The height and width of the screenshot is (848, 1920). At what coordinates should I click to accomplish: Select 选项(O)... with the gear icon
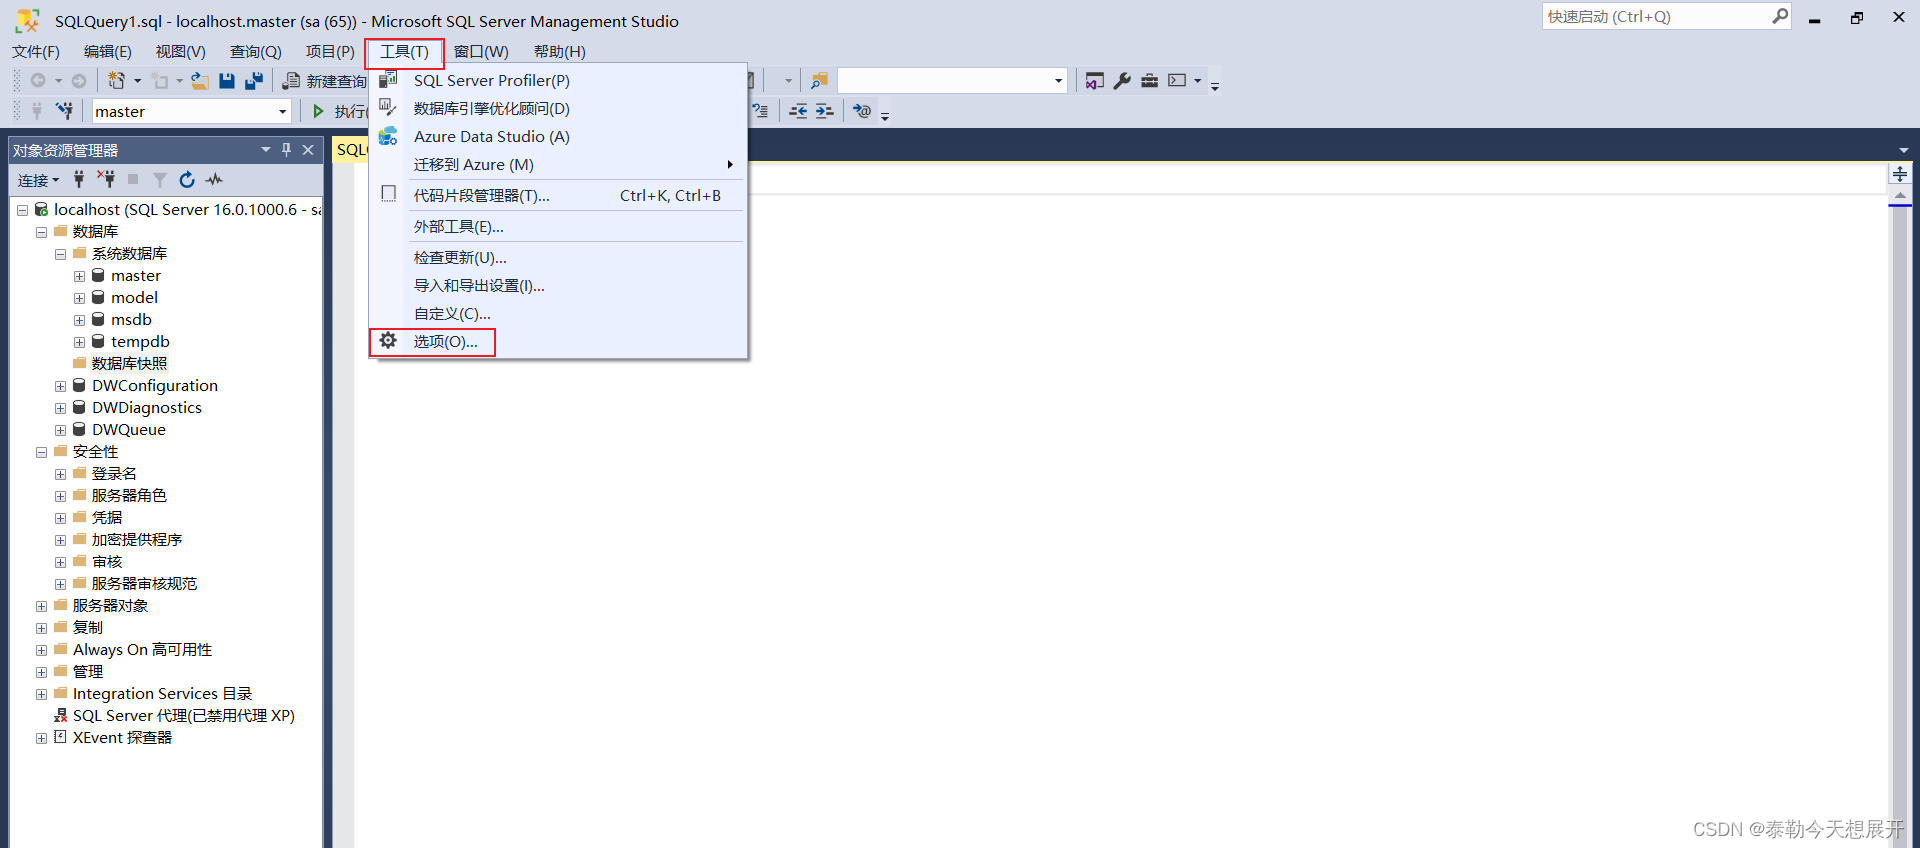pyautogui.click(x=558, y=341)
